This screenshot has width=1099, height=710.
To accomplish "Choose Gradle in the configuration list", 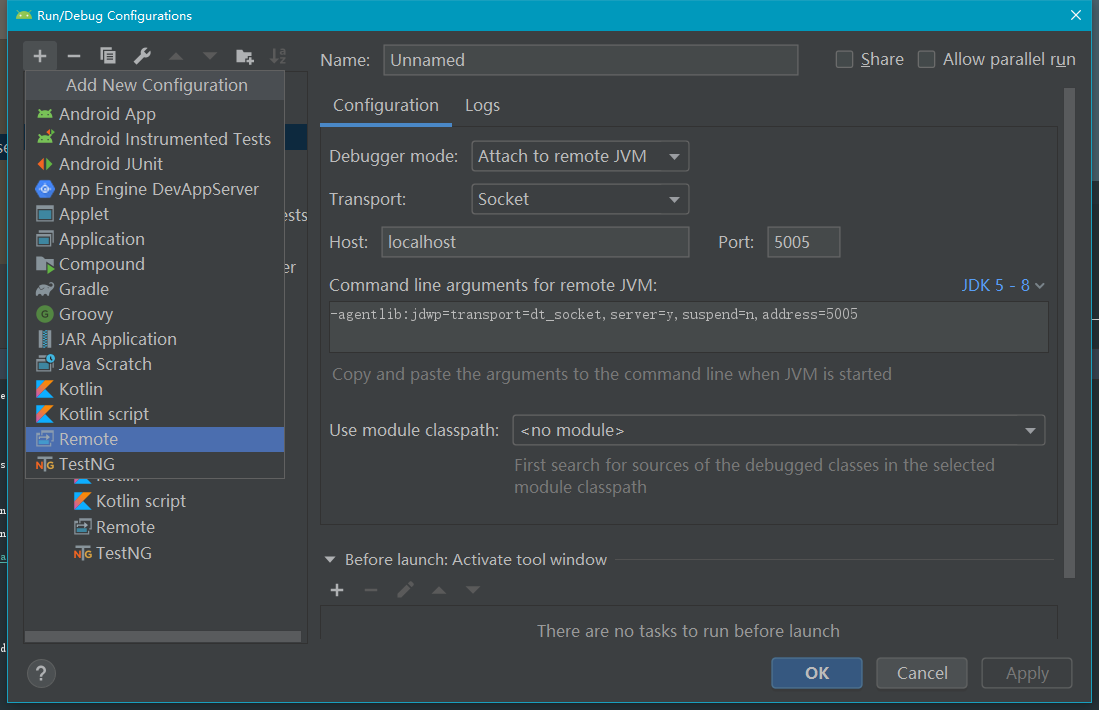I will click(84, 289).
